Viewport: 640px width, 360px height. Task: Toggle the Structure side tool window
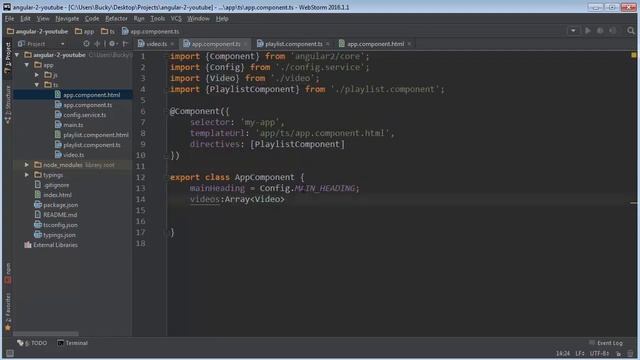[8, 104]
